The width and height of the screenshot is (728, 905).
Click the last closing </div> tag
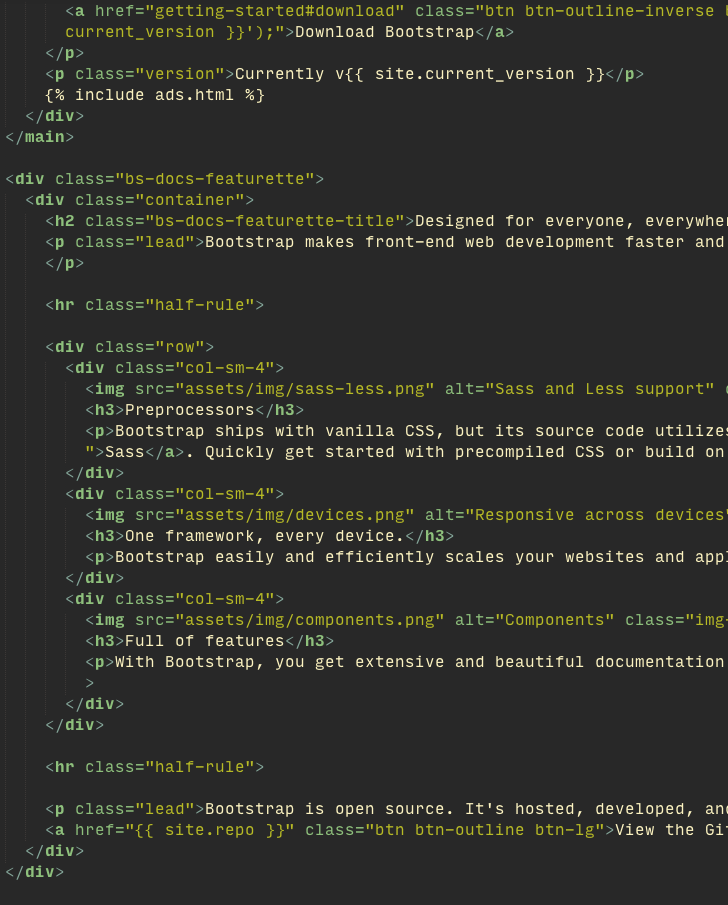(x=35, y=872)
